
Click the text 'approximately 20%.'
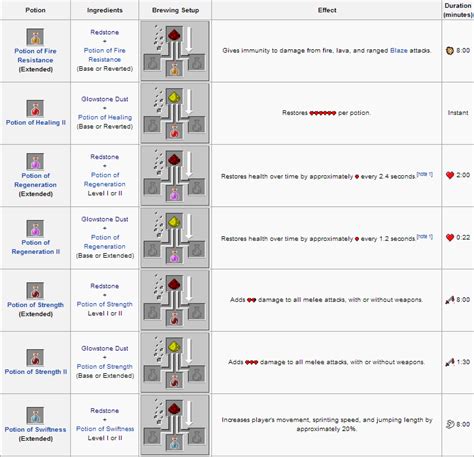click(327, 429)
